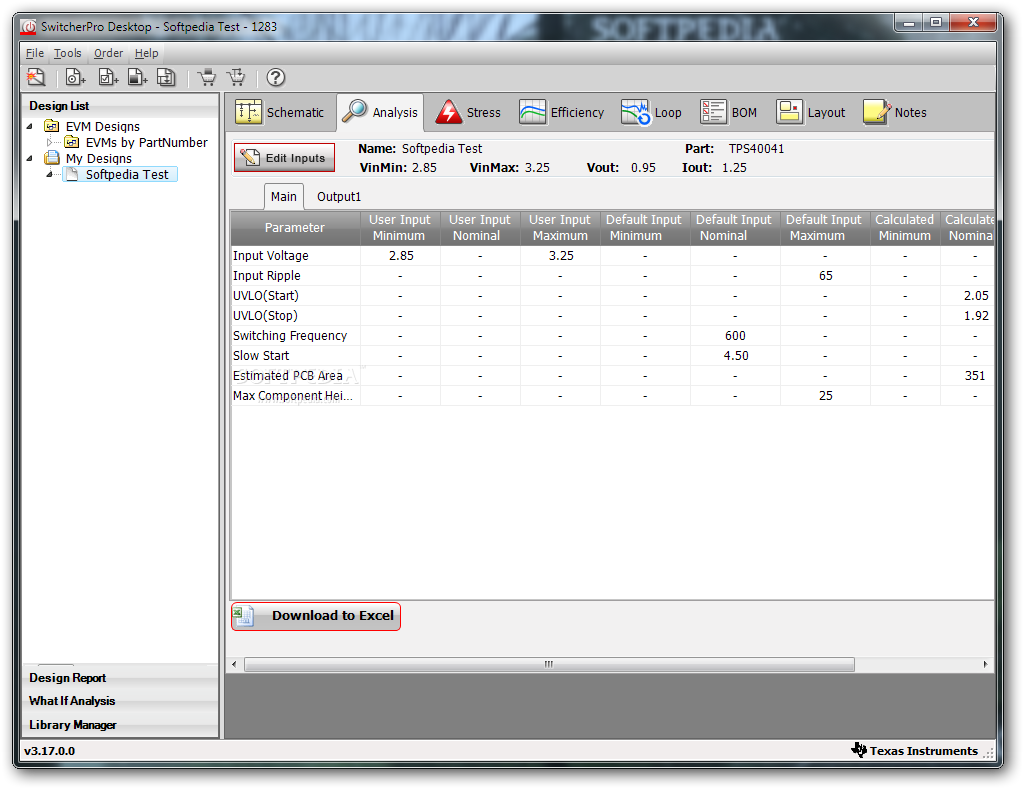Viewport: 1024px width, 789px height.
Task: Click the Design List panel header
Action: [120, 106]
